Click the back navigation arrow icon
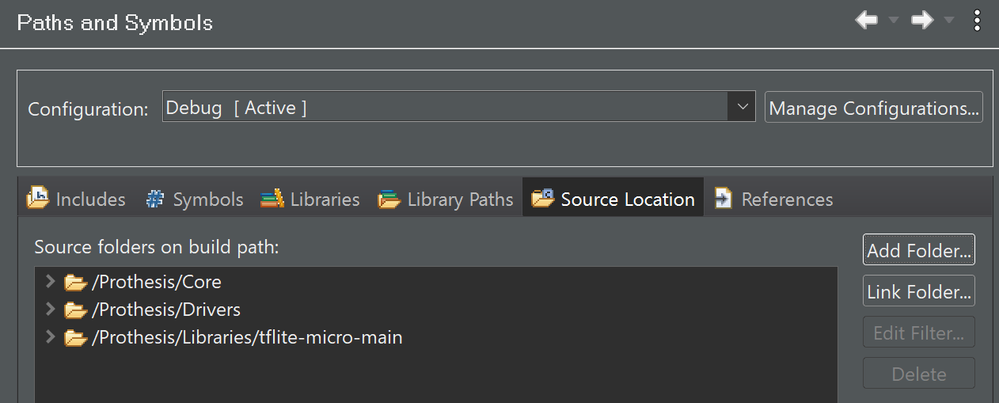 pos(866,21)
